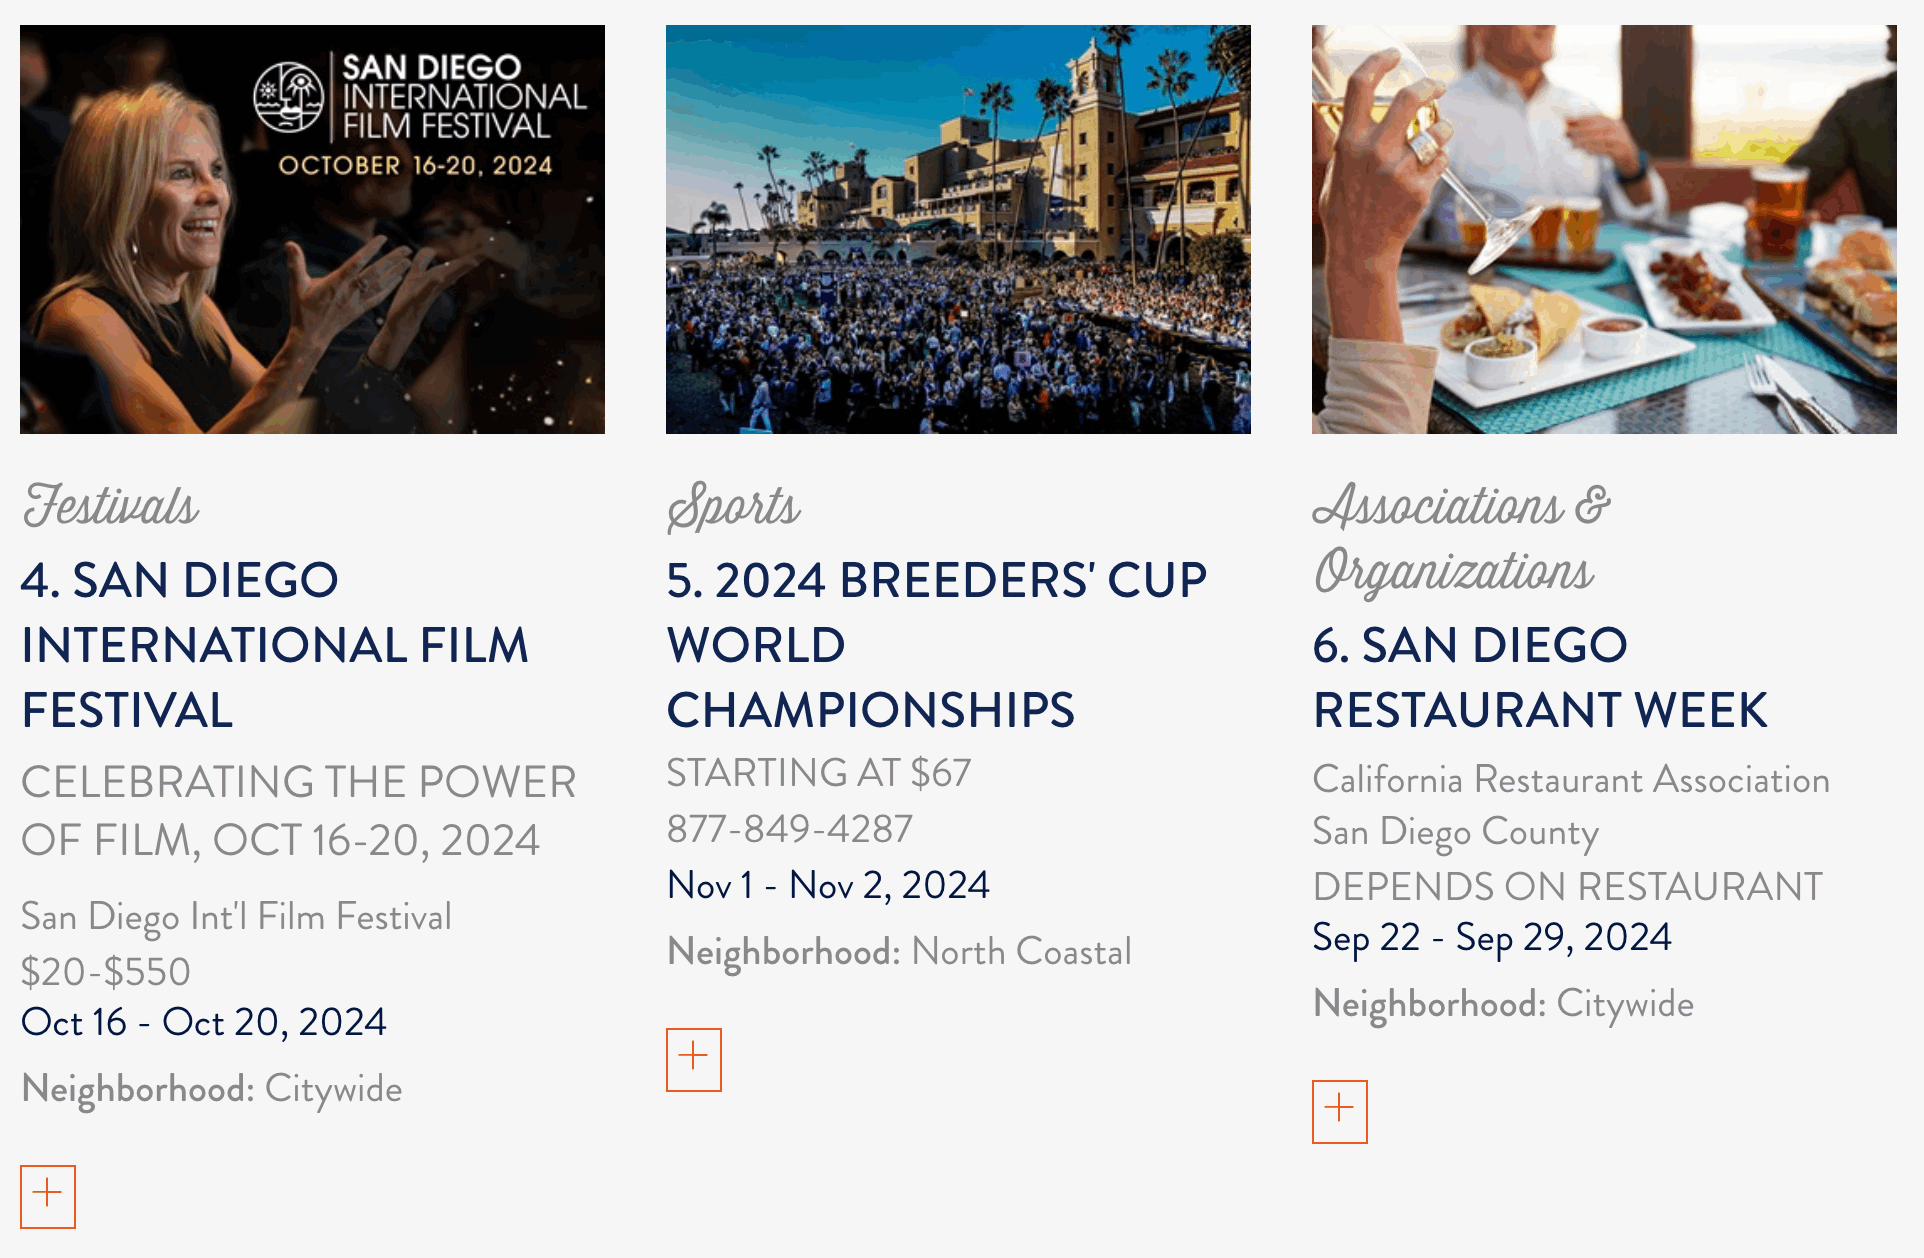Select the Sports category label

(734, 506)
